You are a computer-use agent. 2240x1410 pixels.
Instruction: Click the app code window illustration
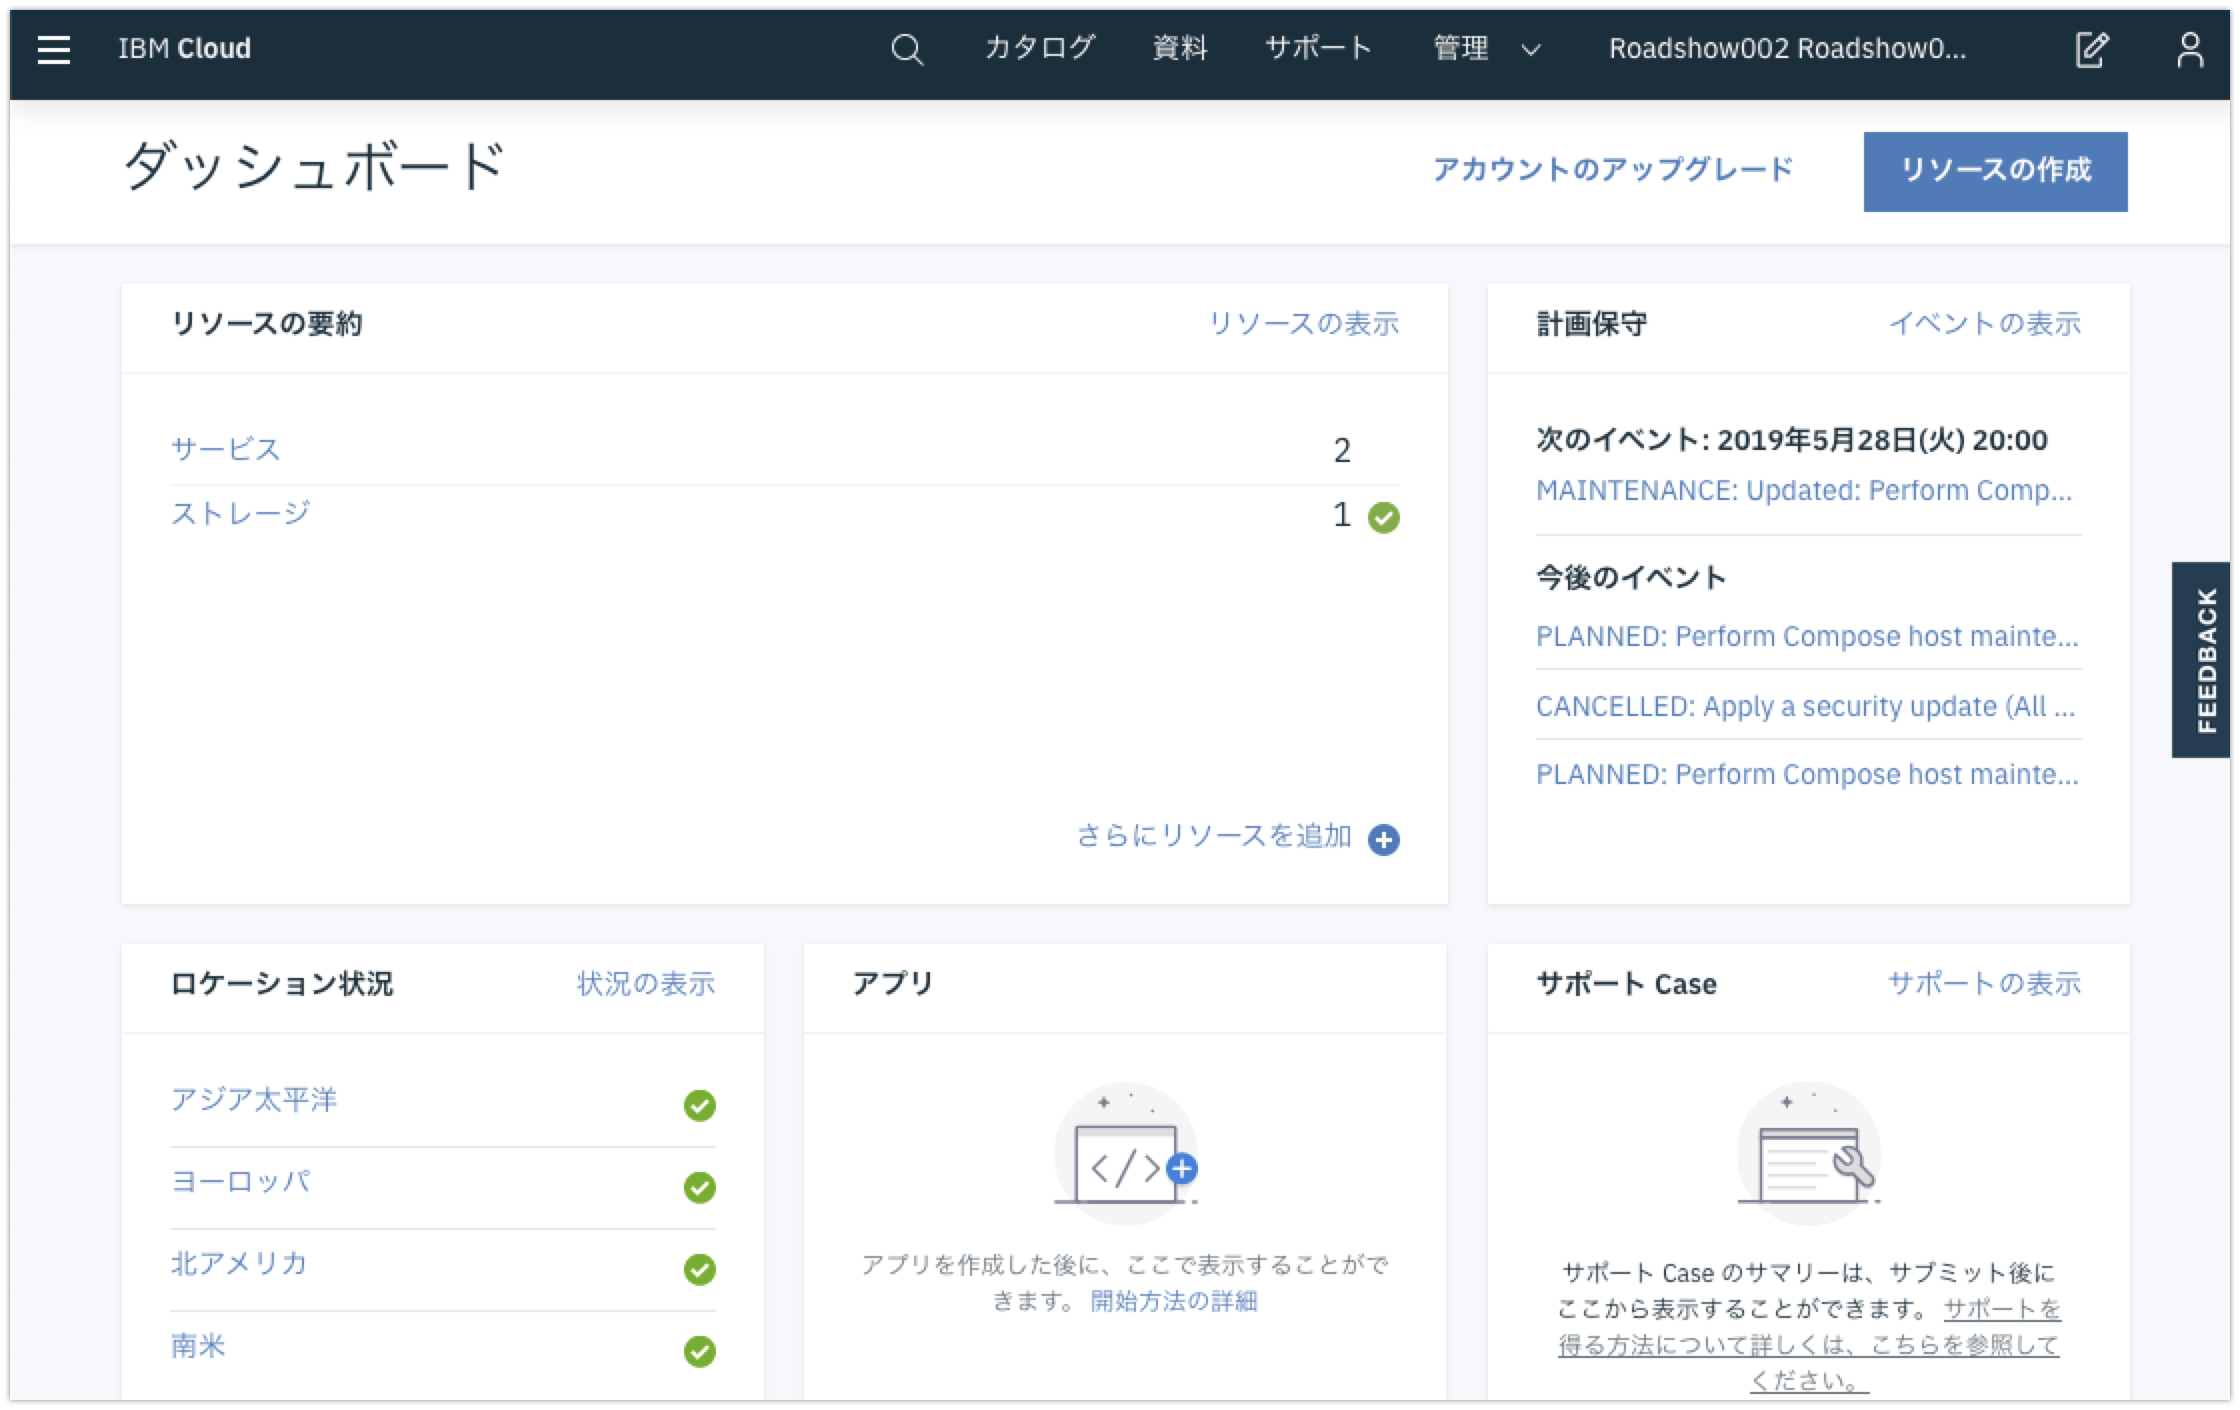point(1126,1153)
